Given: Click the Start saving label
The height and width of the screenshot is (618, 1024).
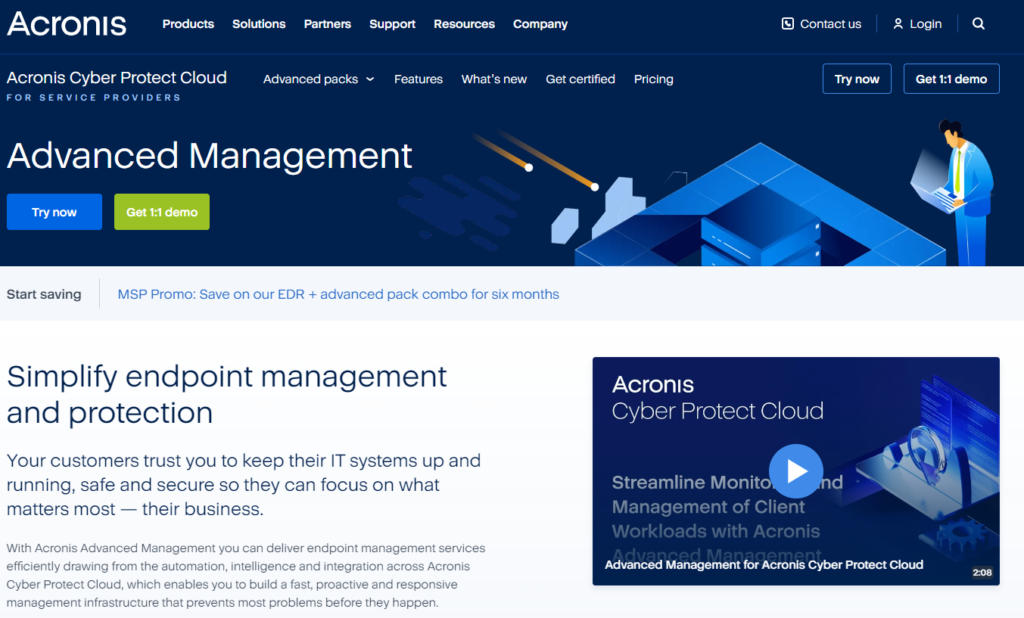Looking at the screenshot, I should (x=44, y=294).
